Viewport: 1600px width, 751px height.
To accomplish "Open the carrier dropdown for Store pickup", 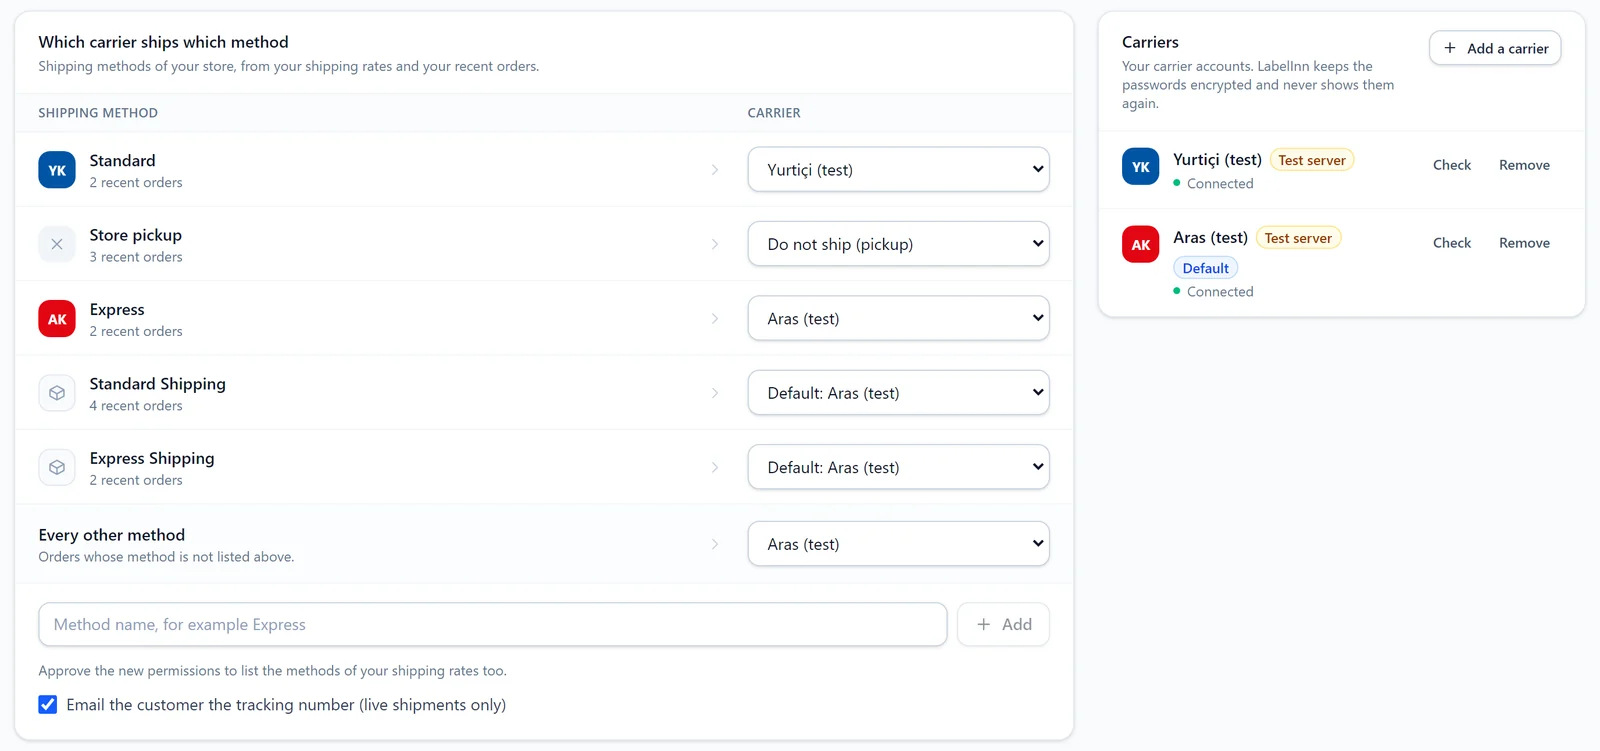I will pyautogui.click(x=898, y=244).
